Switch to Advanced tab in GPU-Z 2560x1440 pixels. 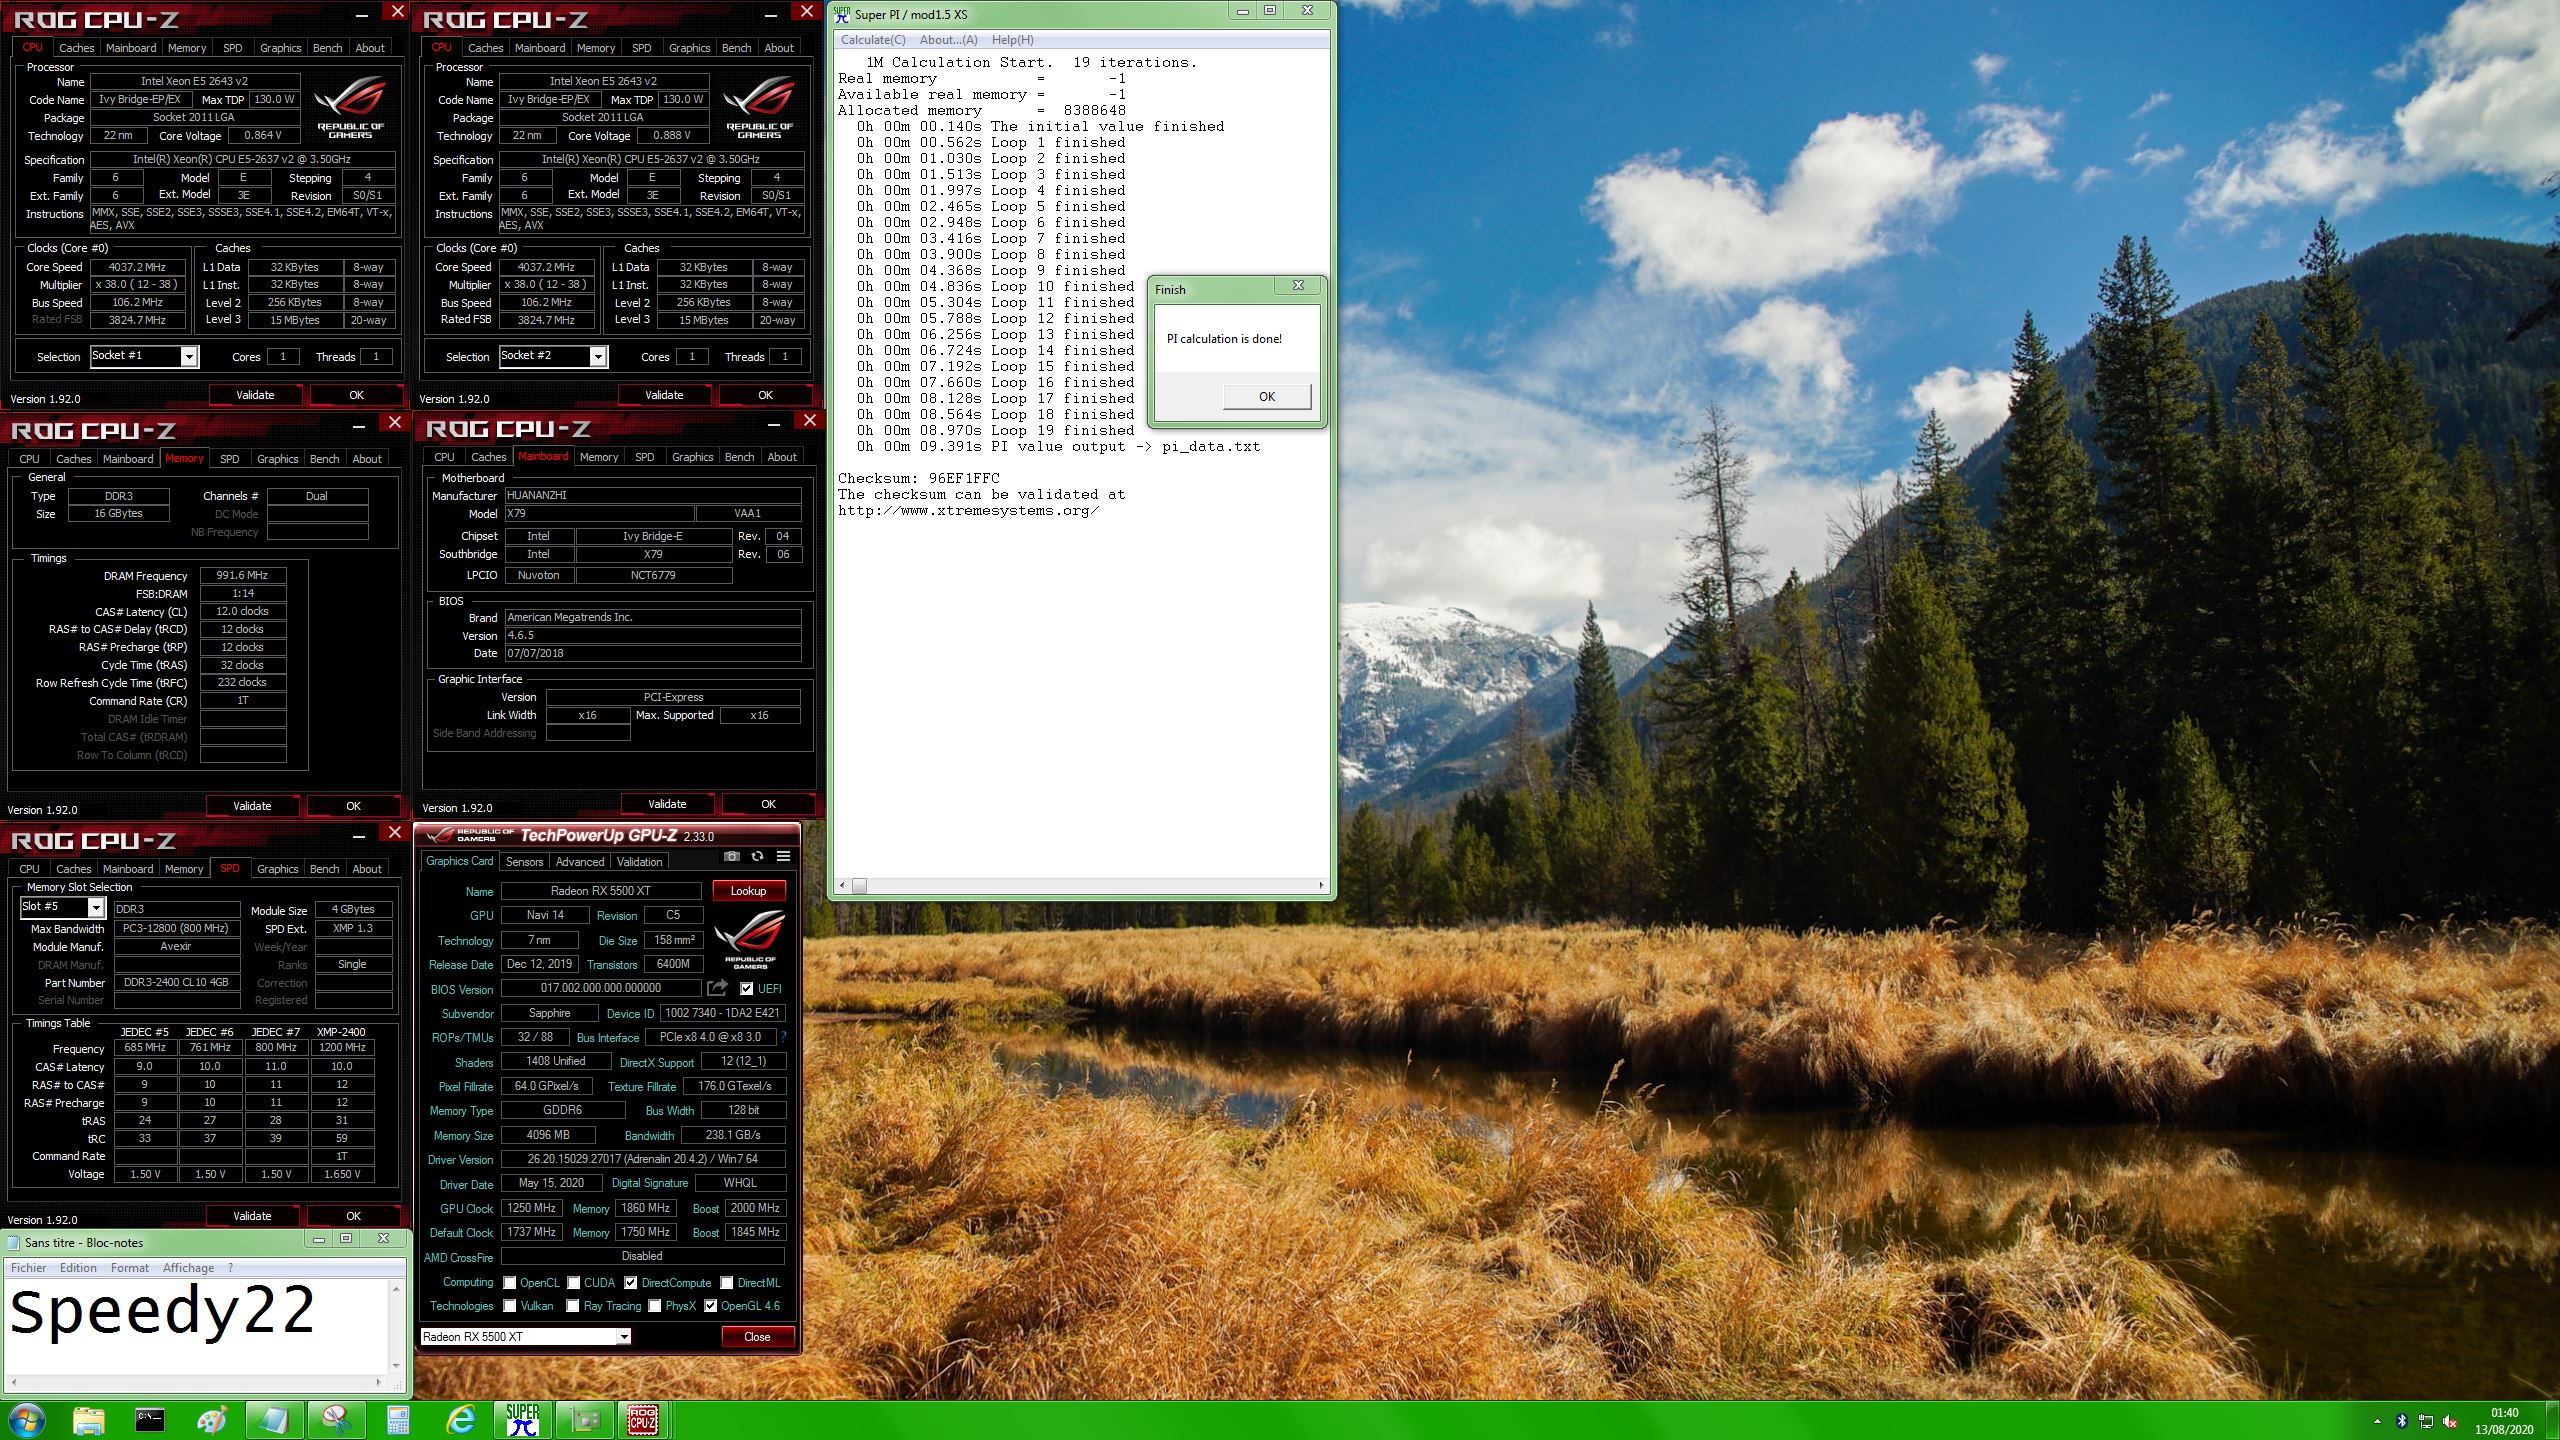pyautogui.click(x=580, y=861)
